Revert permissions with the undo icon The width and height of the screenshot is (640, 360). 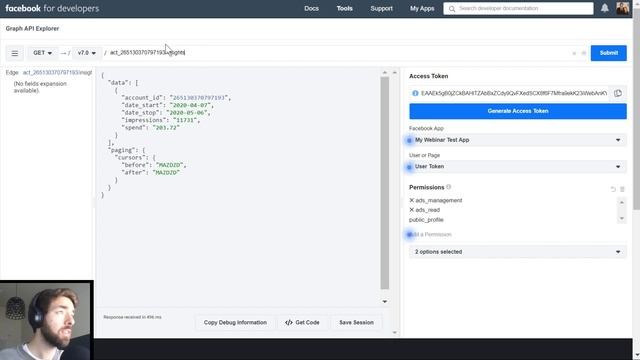[x=613, y=189]
